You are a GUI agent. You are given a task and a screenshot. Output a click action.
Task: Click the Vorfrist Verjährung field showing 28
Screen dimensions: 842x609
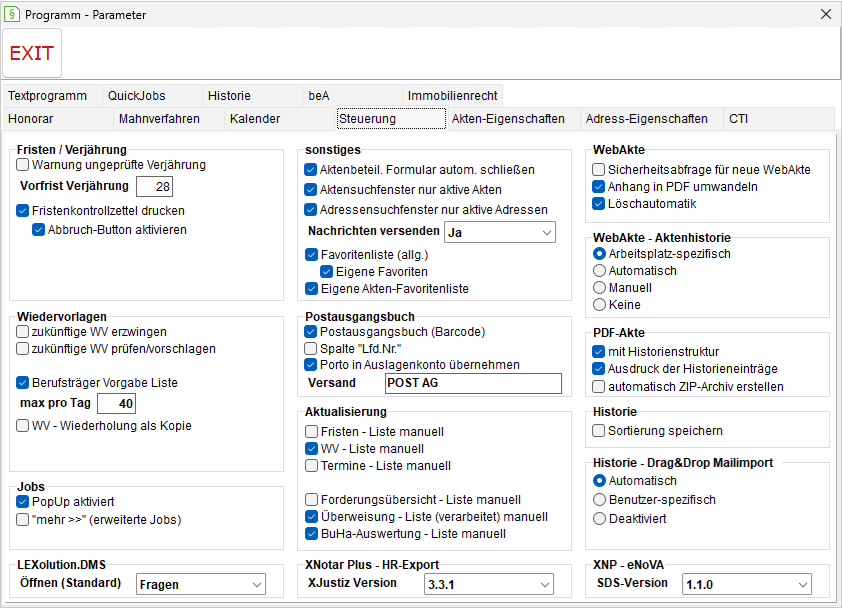(154, 186)
